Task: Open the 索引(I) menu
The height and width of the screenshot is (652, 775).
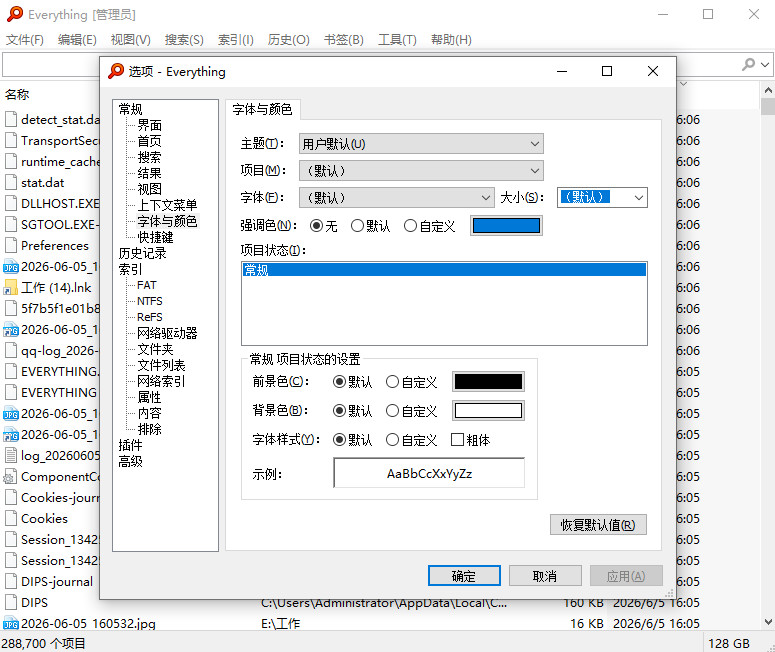Action: coord(236,40)
